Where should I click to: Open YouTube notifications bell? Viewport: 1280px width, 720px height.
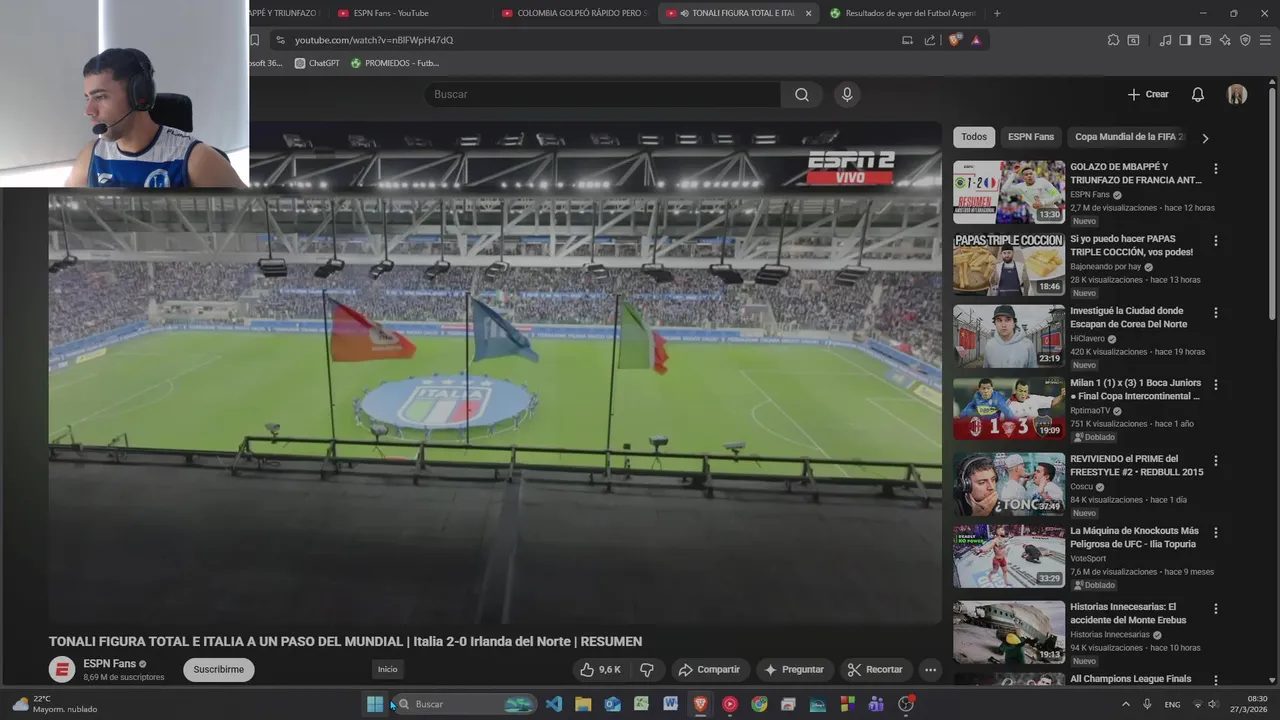(x=1197, y=94)
